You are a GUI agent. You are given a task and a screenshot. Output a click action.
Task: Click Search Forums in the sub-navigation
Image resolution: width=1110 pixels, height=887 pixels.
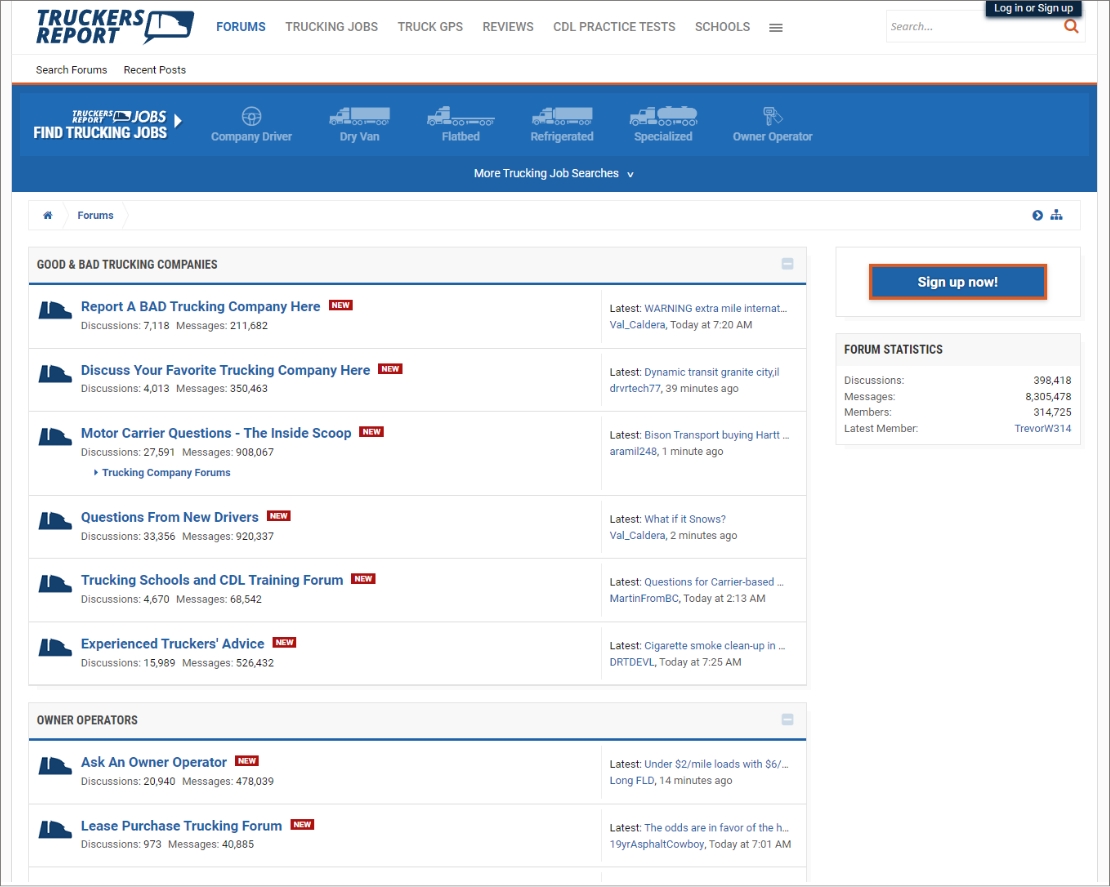click(x=71, y=70)
